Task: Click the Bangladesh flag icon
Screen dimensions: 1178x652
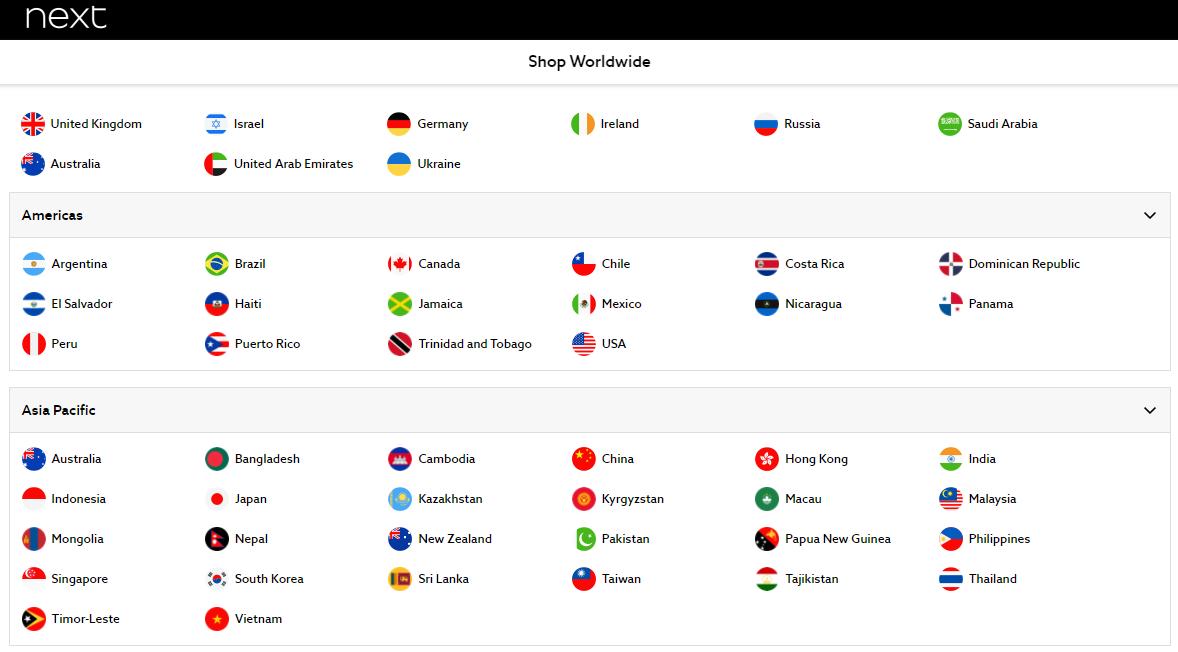Action: (x=217, y=458)
